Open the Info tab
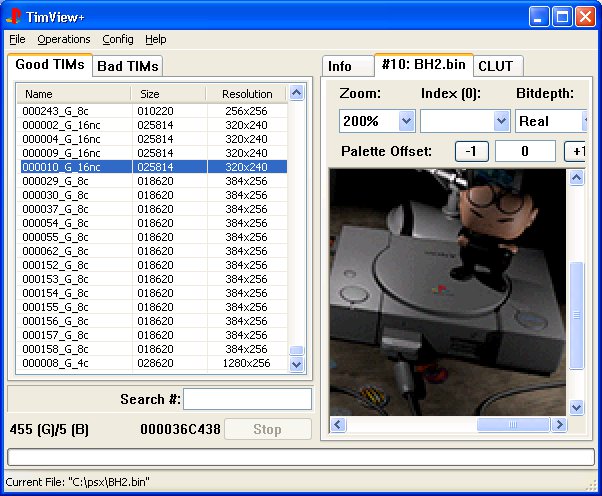 (x=340, y=66)
